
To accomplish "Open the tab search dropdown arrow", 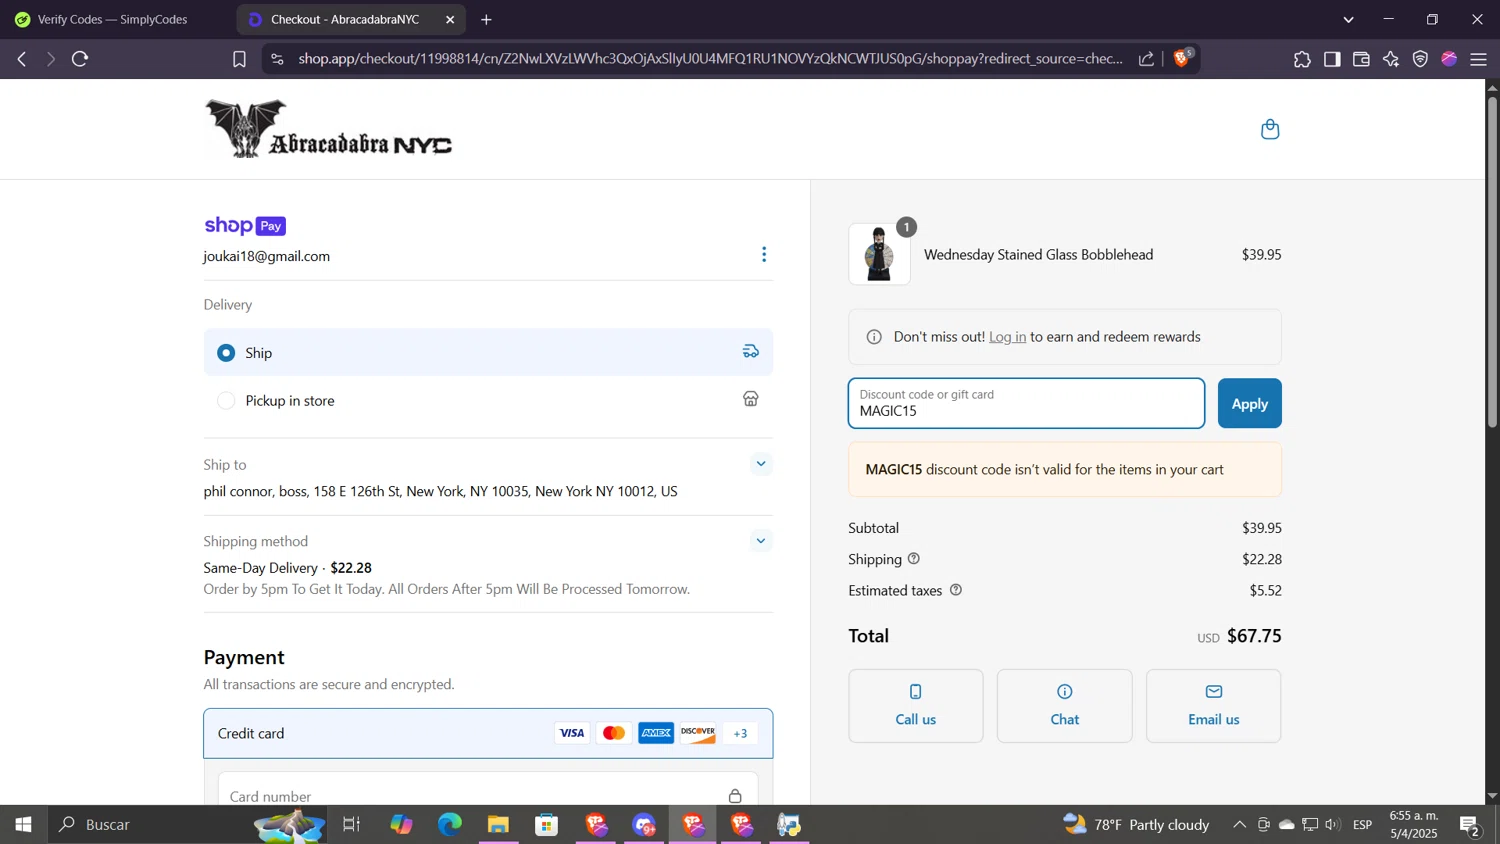I will coord(1348,19).
